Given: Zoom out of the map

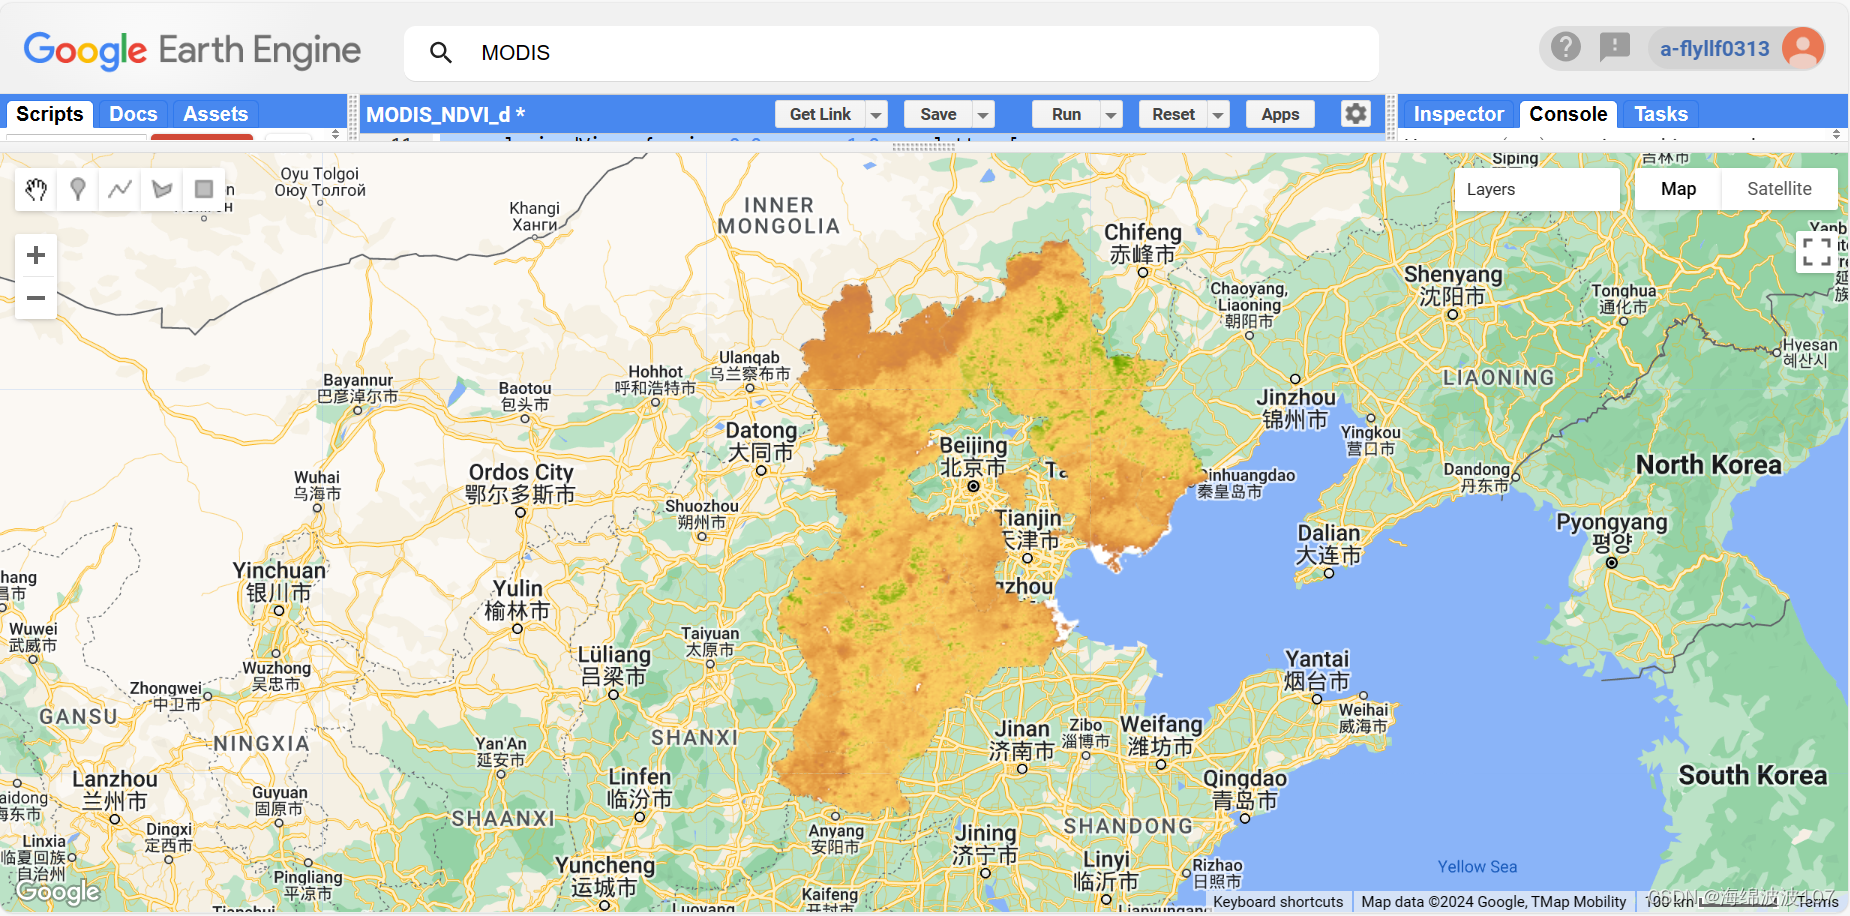Looking at the screenshot, I should tap(36, 298).
